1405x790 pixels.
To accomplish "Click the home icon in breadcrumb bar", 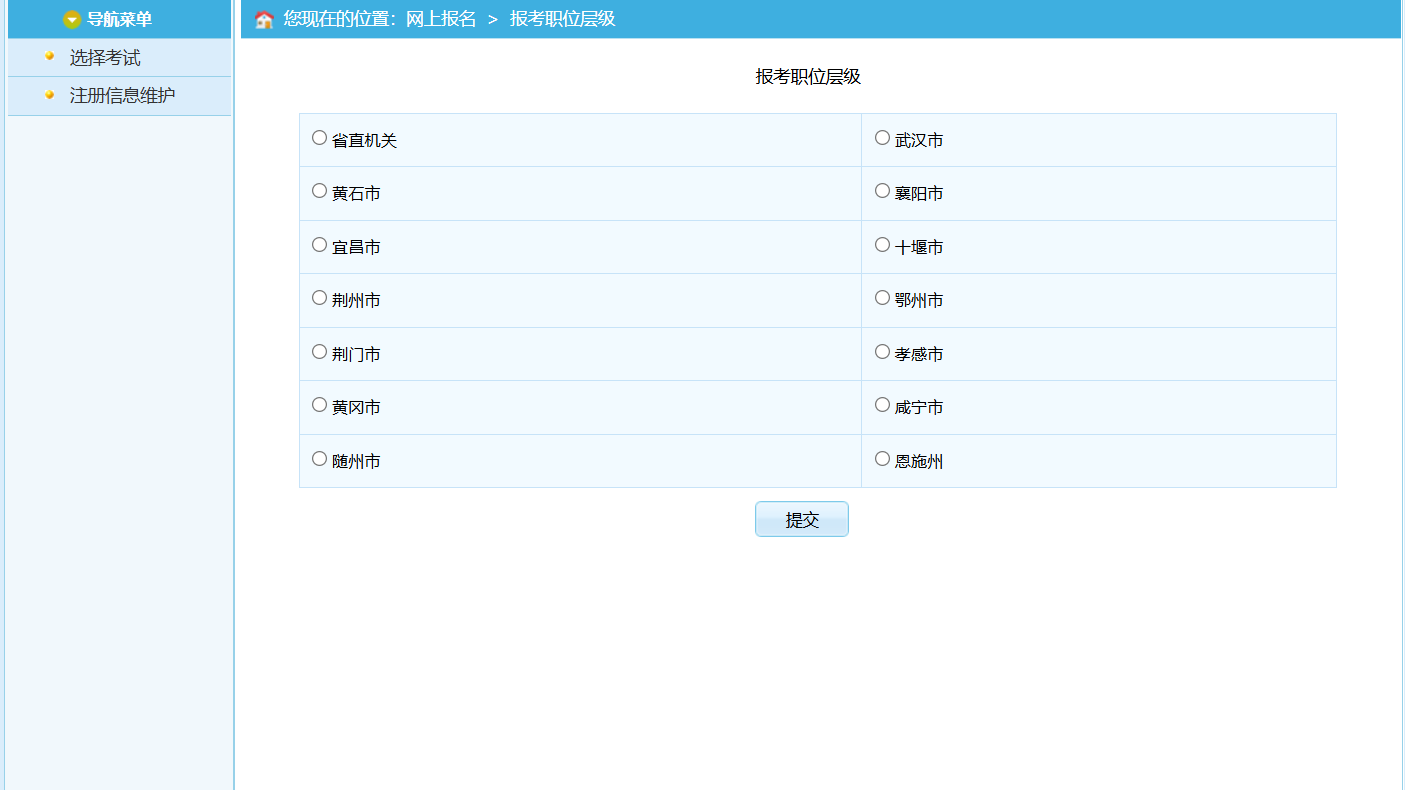I will (x=264, y=20).
